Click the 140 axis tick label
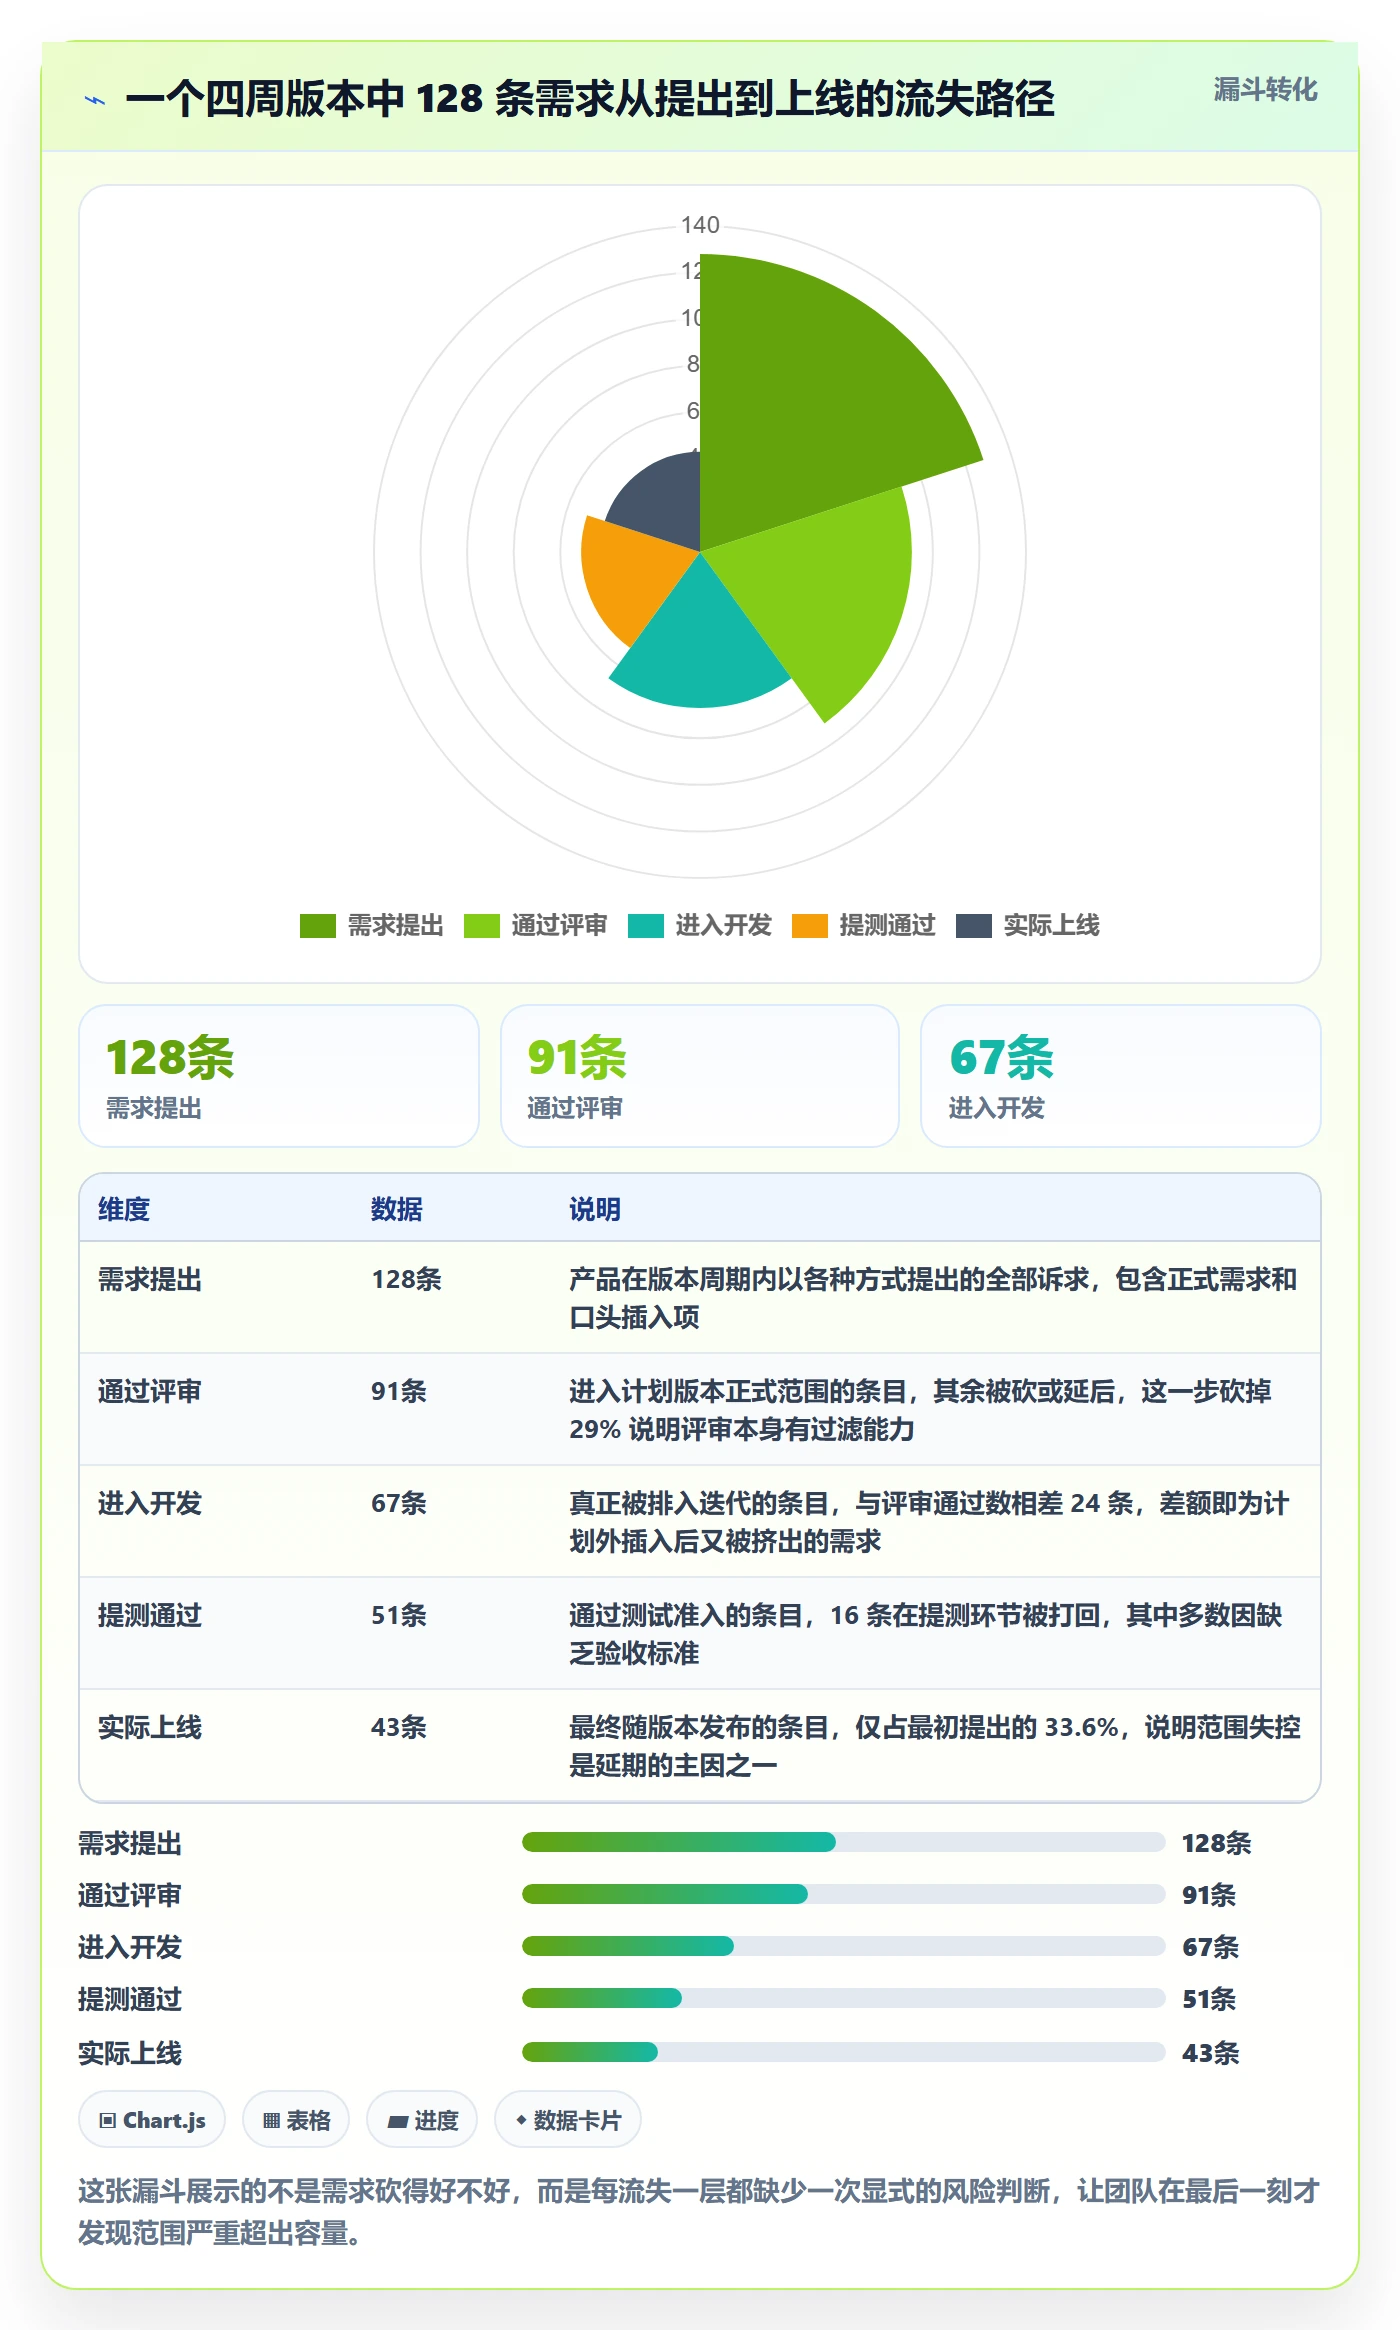The image size is (1400, 2330). pos(700,225)
